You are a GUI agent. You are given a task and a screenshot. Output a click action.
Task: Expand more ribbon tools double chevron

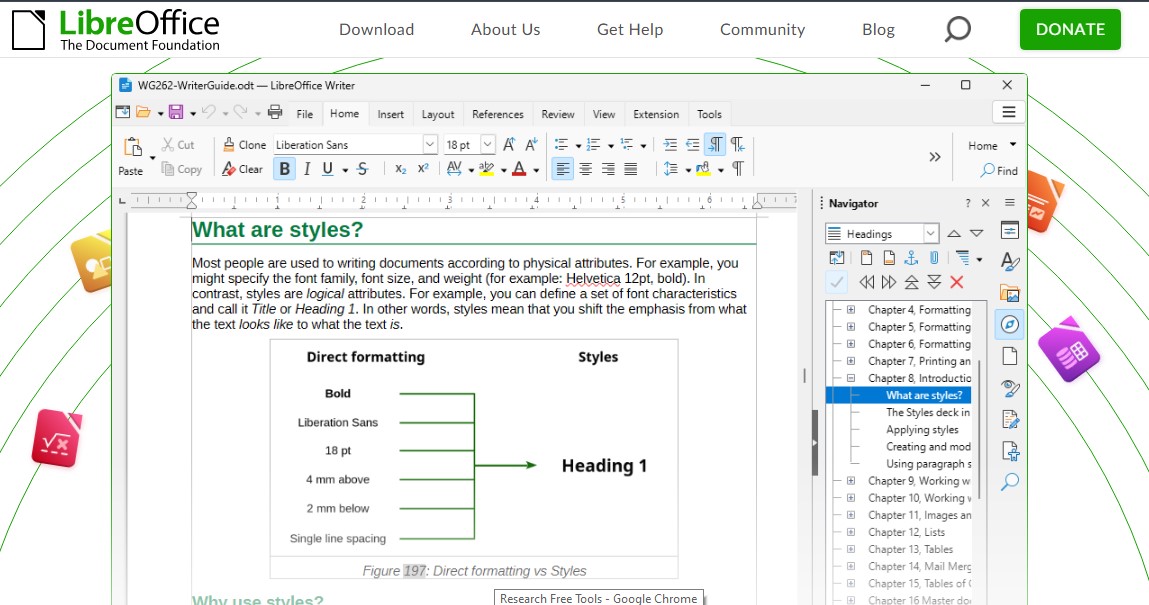click(934, 157)
